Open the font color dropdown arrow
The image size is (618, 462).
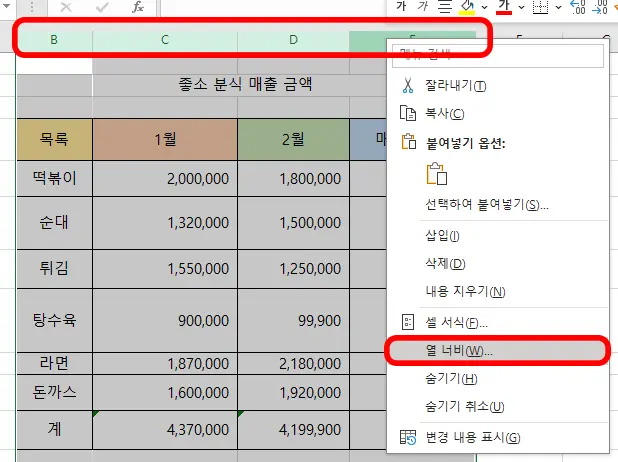coord(521,7)
